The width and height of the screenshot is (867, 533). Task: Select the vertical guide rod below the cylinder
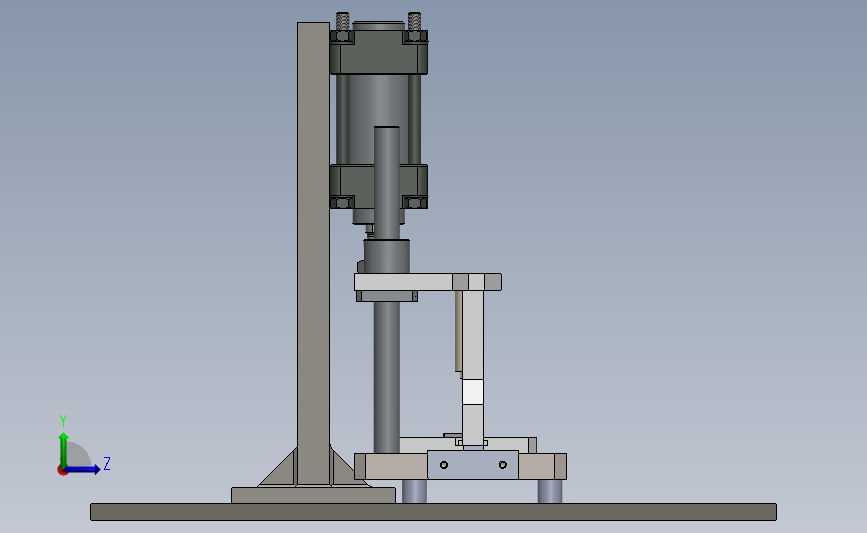click(387, 377)
